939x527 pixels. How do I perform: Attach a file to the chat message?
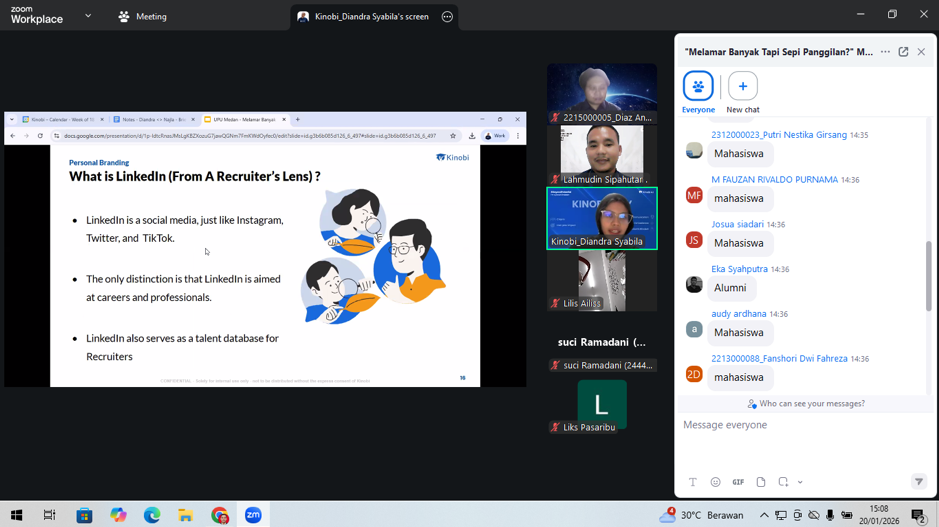[761, 482]
